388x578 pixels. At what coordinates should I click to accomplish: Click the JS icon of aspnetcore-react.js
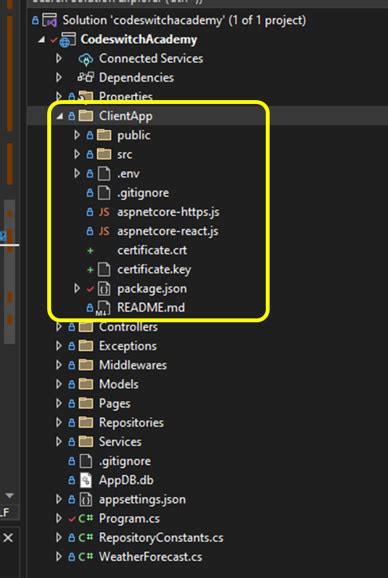click(104, 231)
